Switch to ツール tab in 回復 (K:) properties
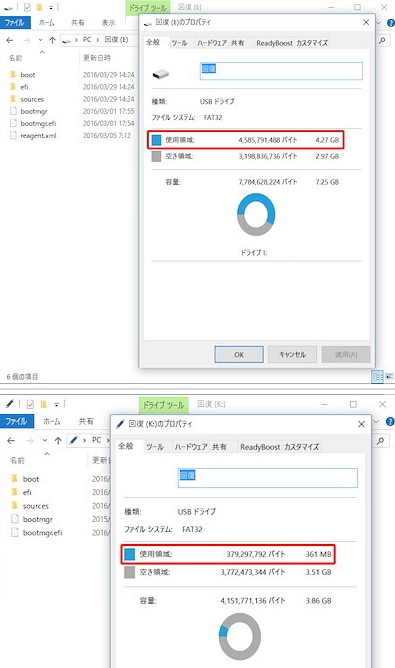The width and height of the screenshot is (395, 668). 155,447
